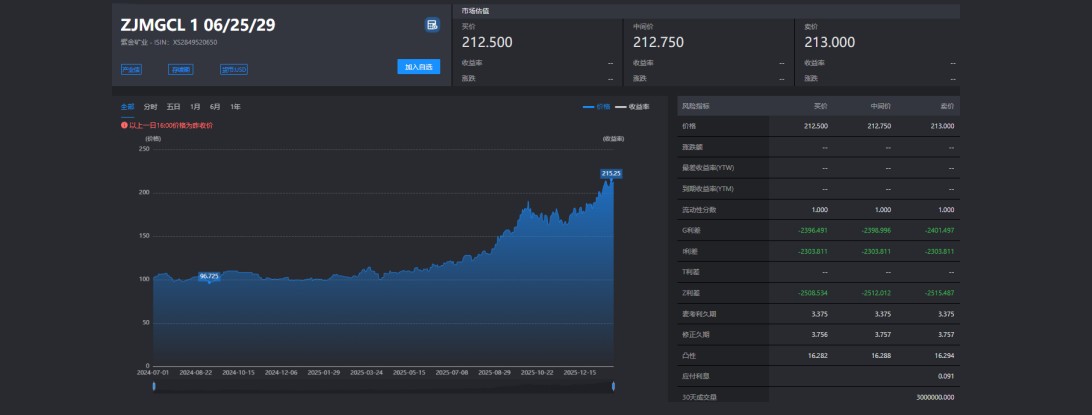Switch chart to 全部 range tab
Screen dimensions: 1092x415
coord(127,106)
